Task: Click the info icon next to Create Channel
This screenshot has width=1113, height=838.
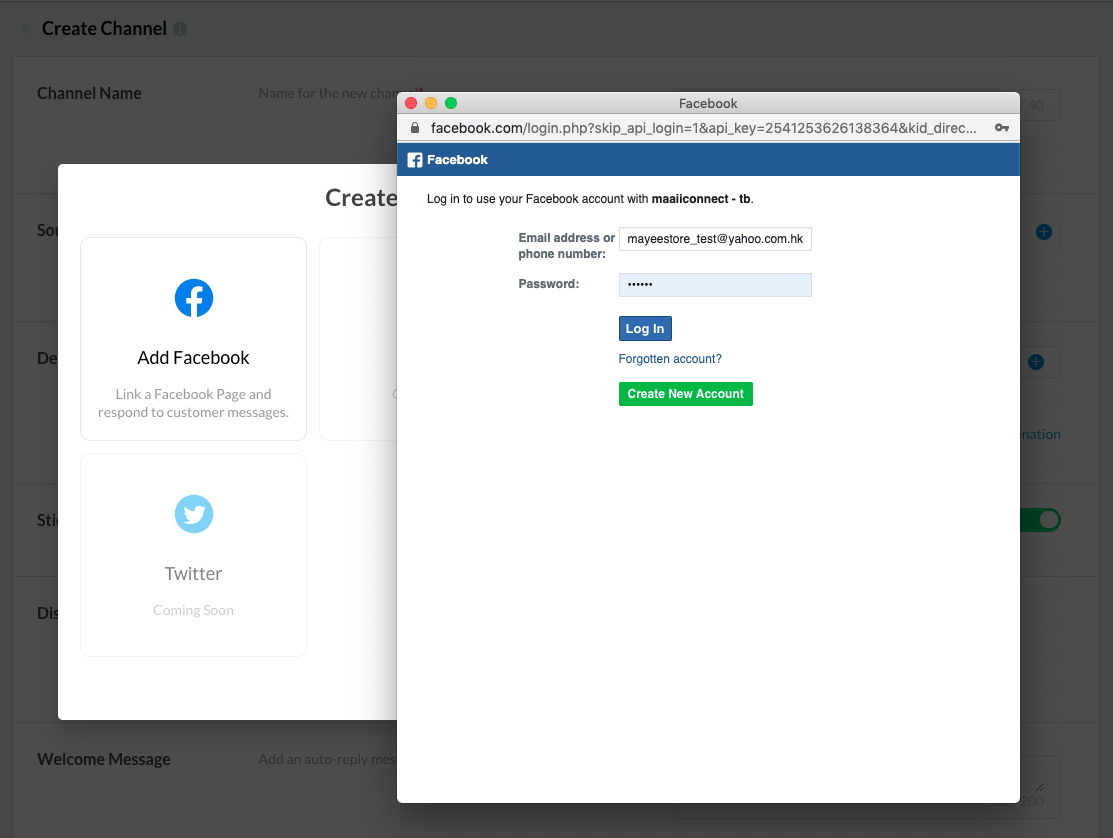Action: (x=180, y=29)
